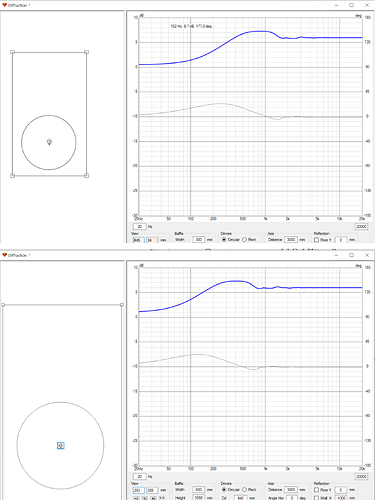Click the 20 Hz start frequency field, lower window

(140, 477)
